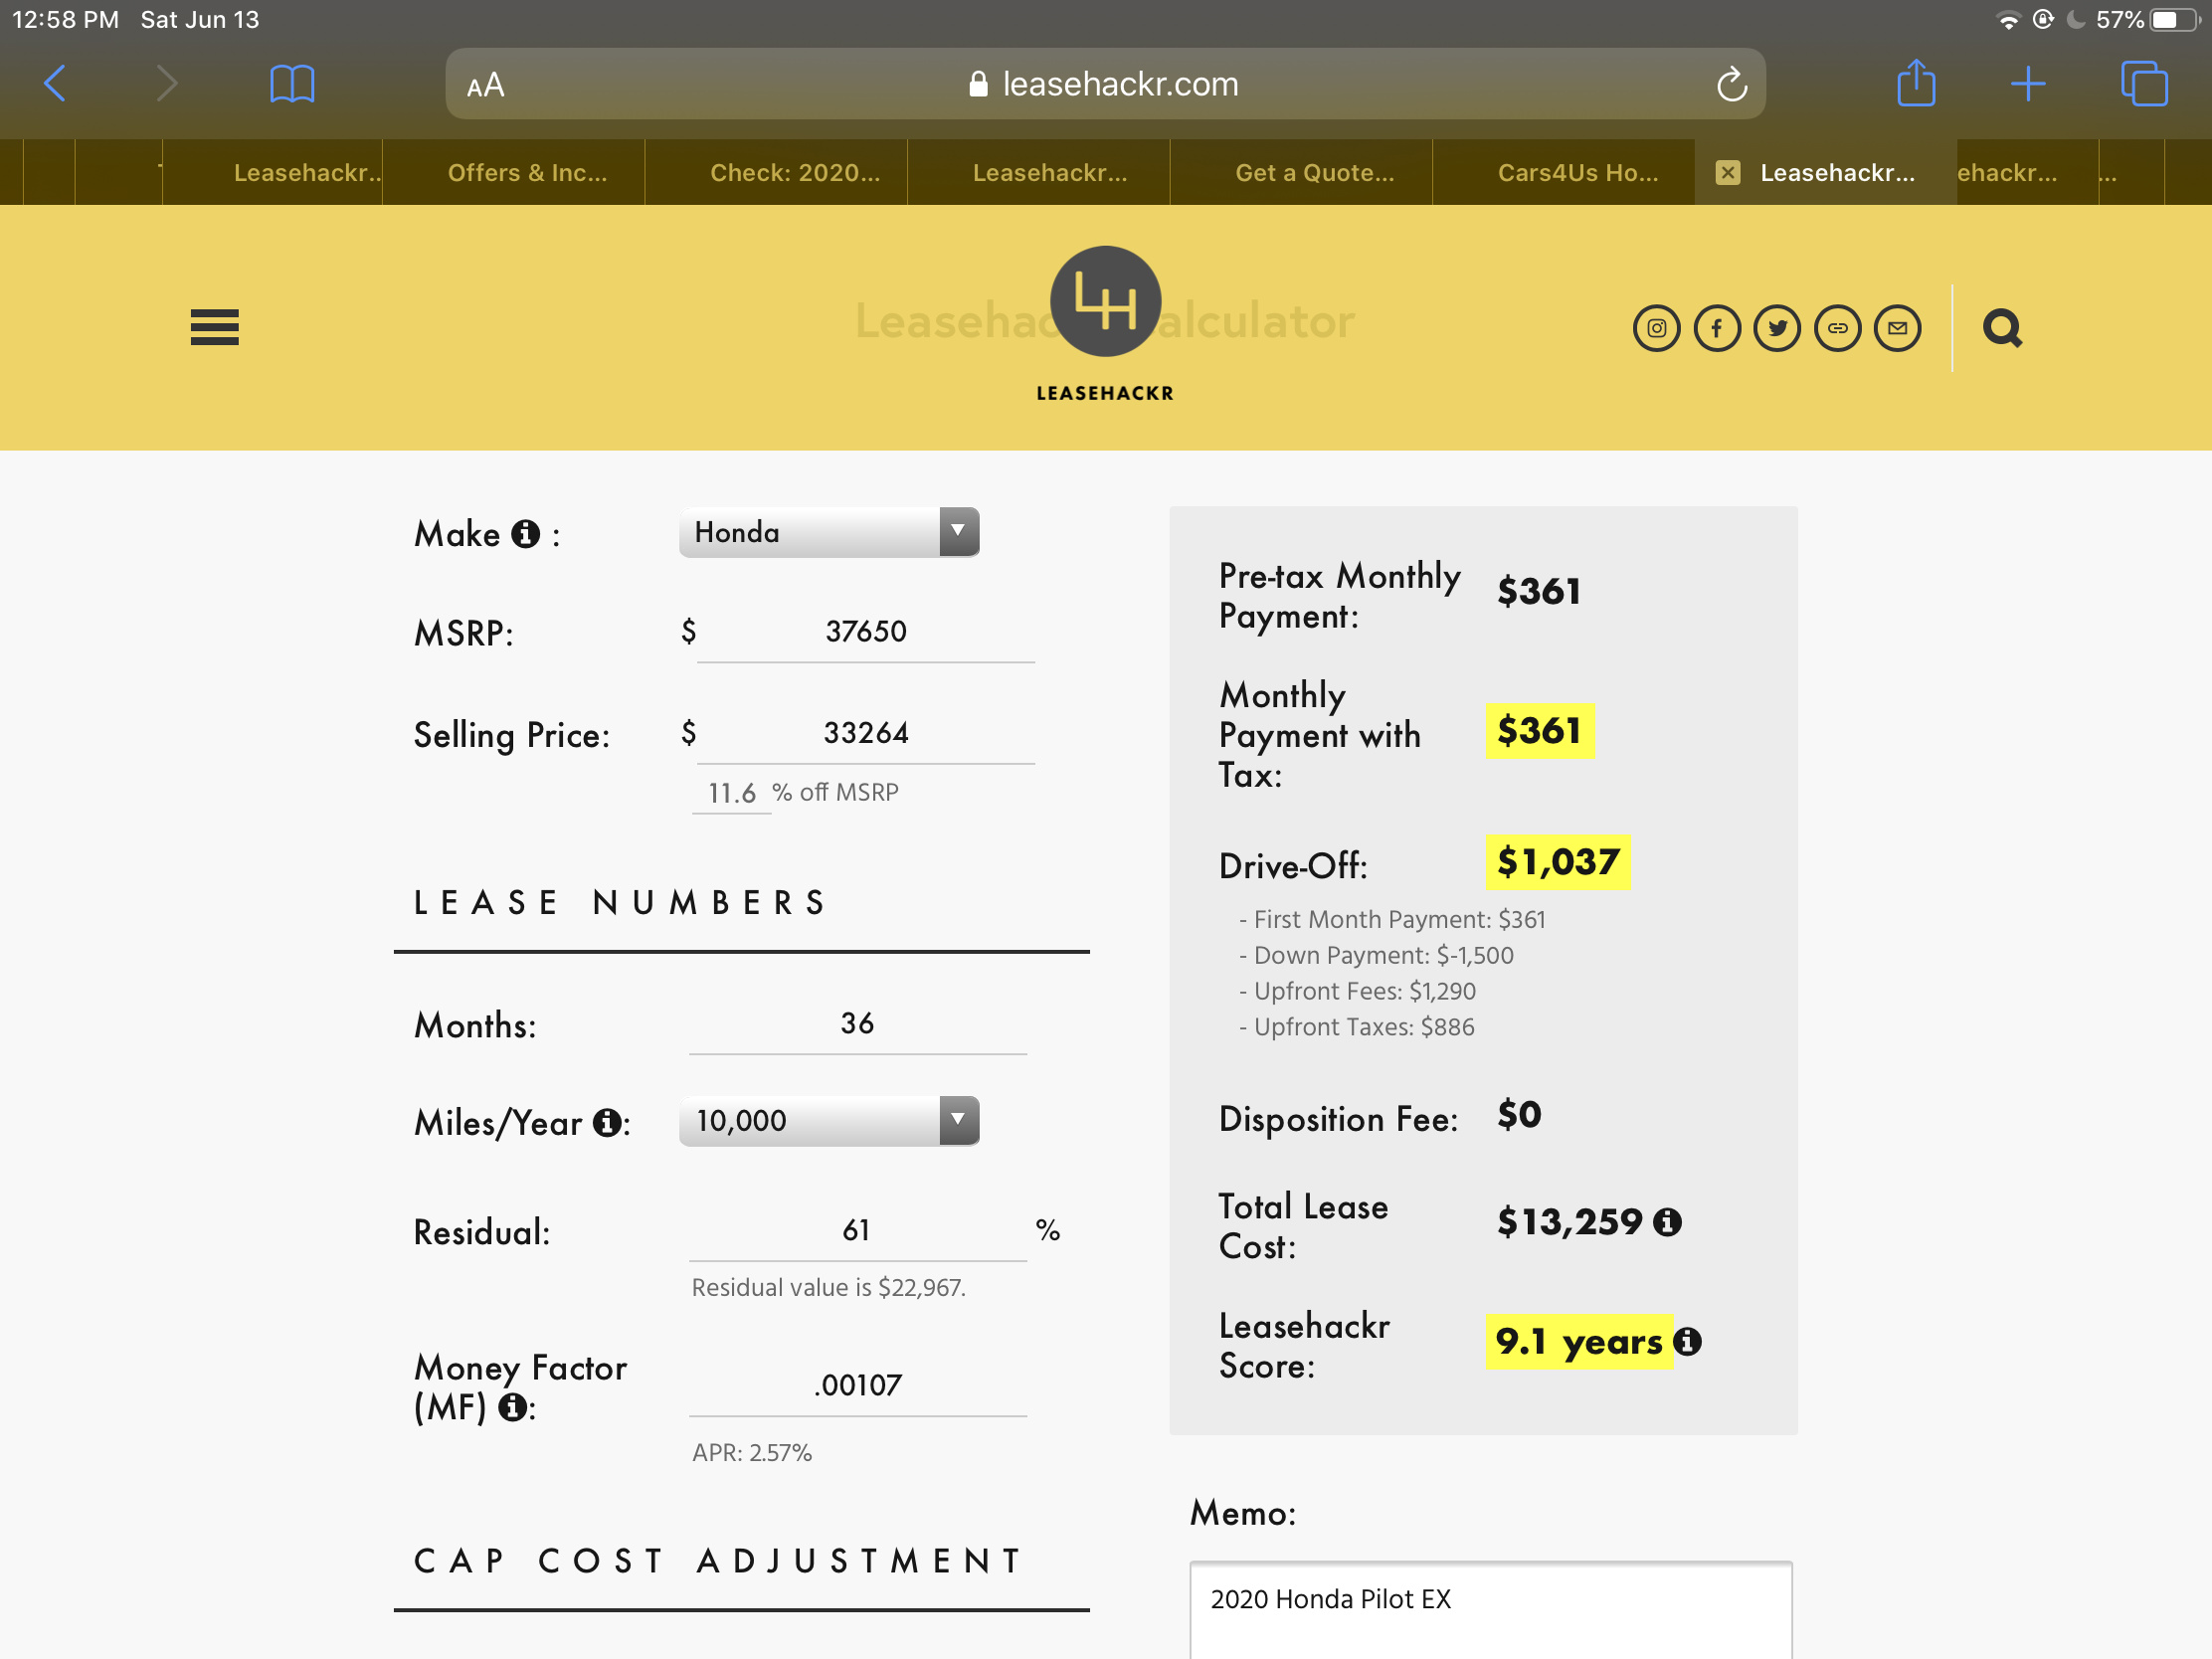The image size is (2212, 1659).
Task: Tap the Safari share icon
Action: pos(1916,83)
